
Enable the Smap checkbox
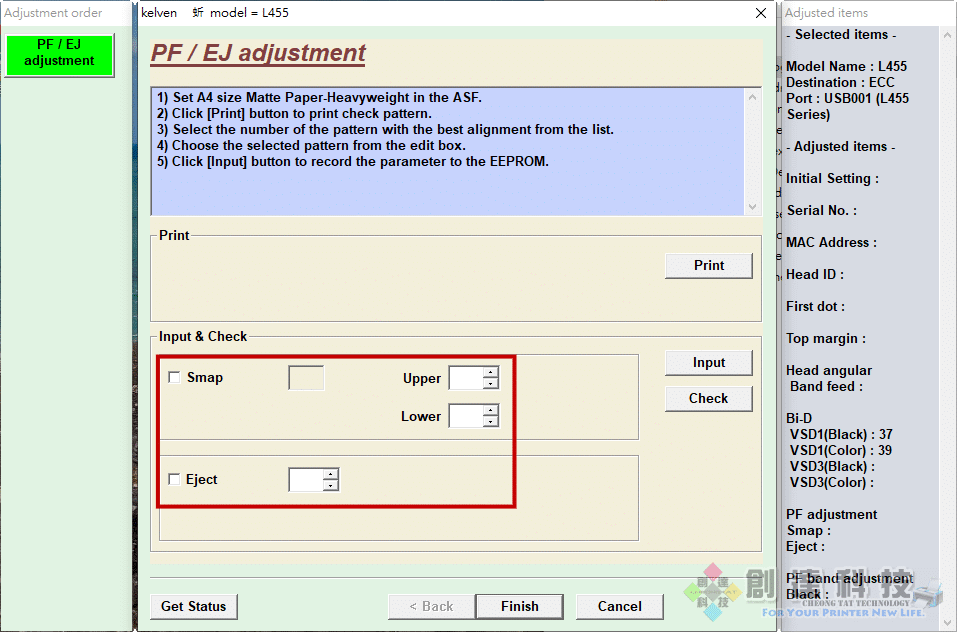pyautogui.click(x=175, y=378)
